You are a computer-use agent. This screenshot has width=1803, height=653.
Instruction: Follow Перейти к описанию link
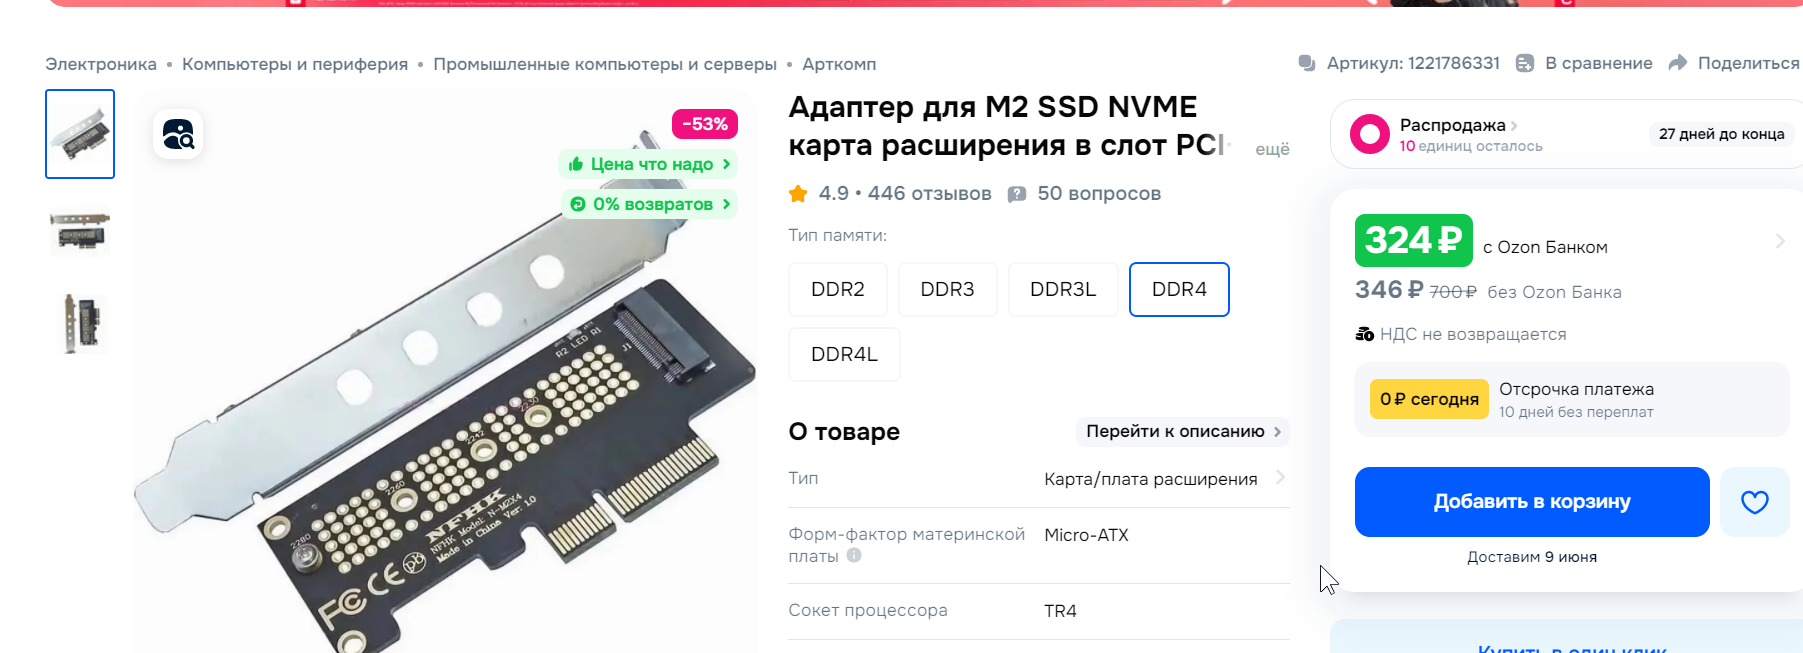(1183, 431)
